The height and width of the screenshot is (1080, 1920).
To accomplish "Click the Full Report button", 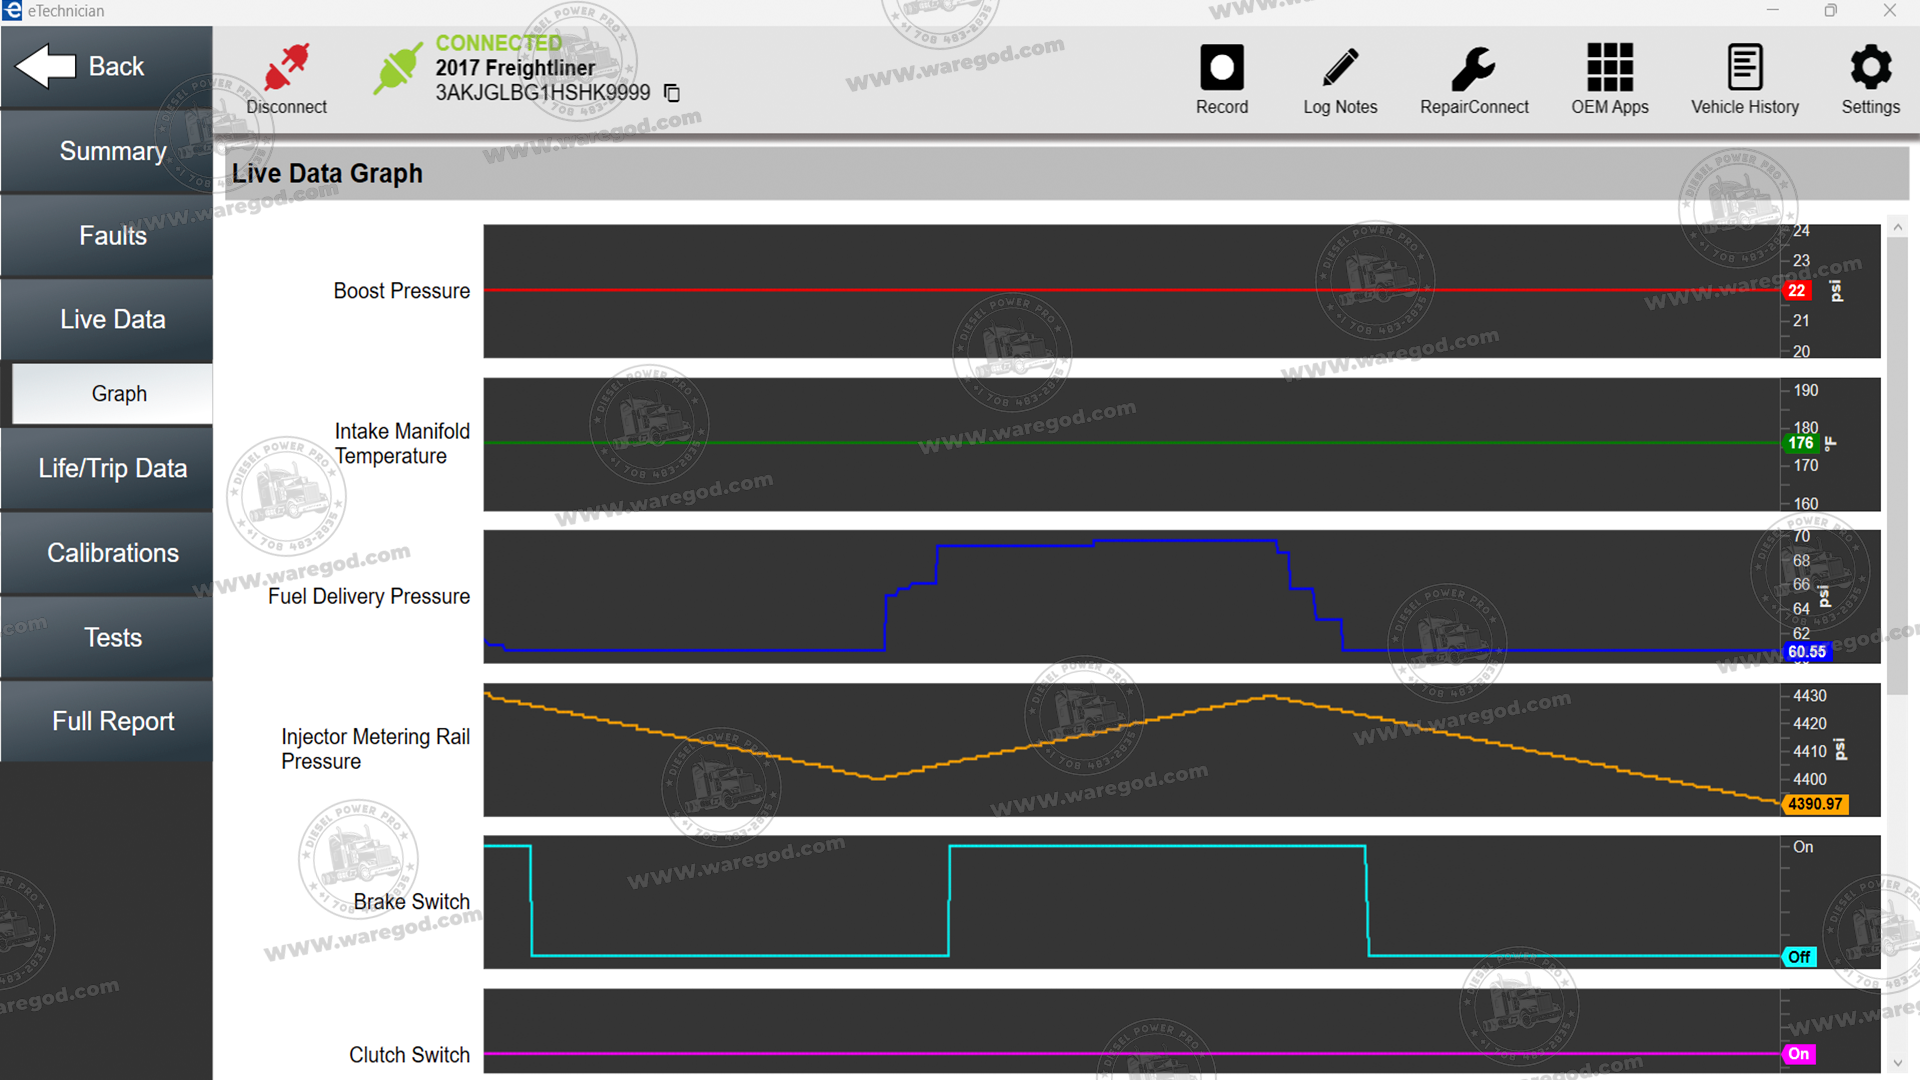I will 112,722.
